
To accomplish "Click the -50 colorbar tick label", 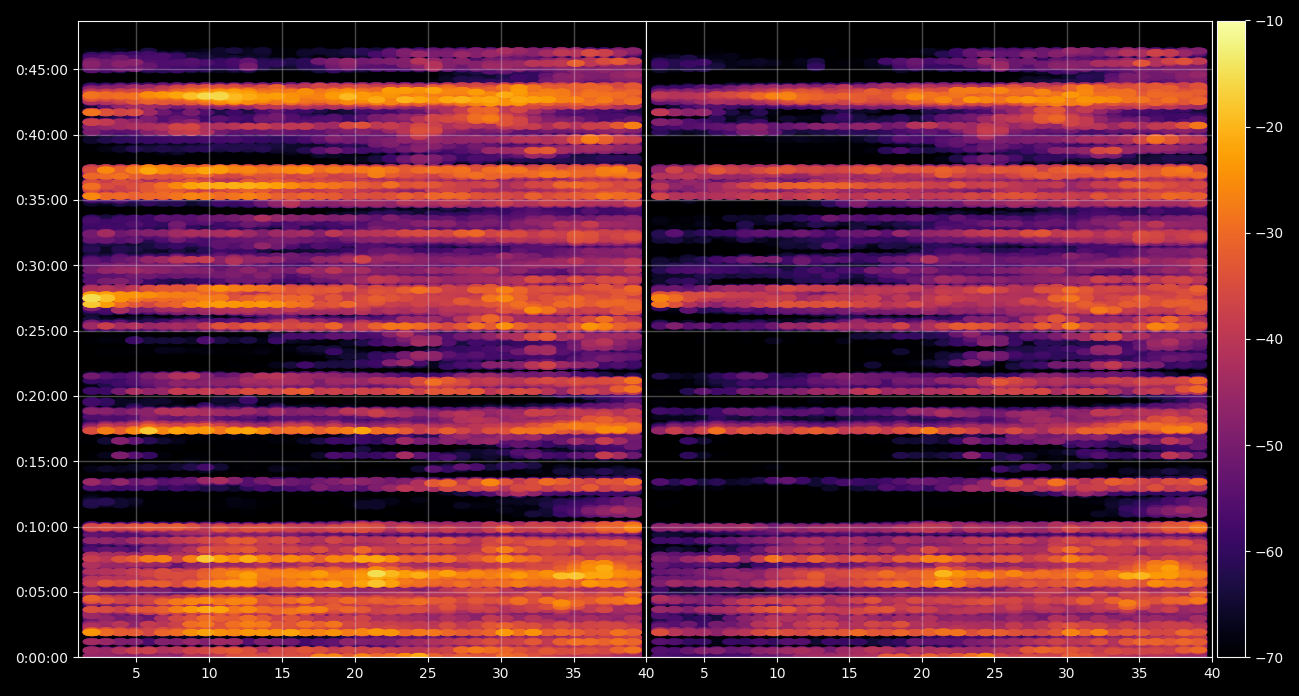I will coord(1269,445).
